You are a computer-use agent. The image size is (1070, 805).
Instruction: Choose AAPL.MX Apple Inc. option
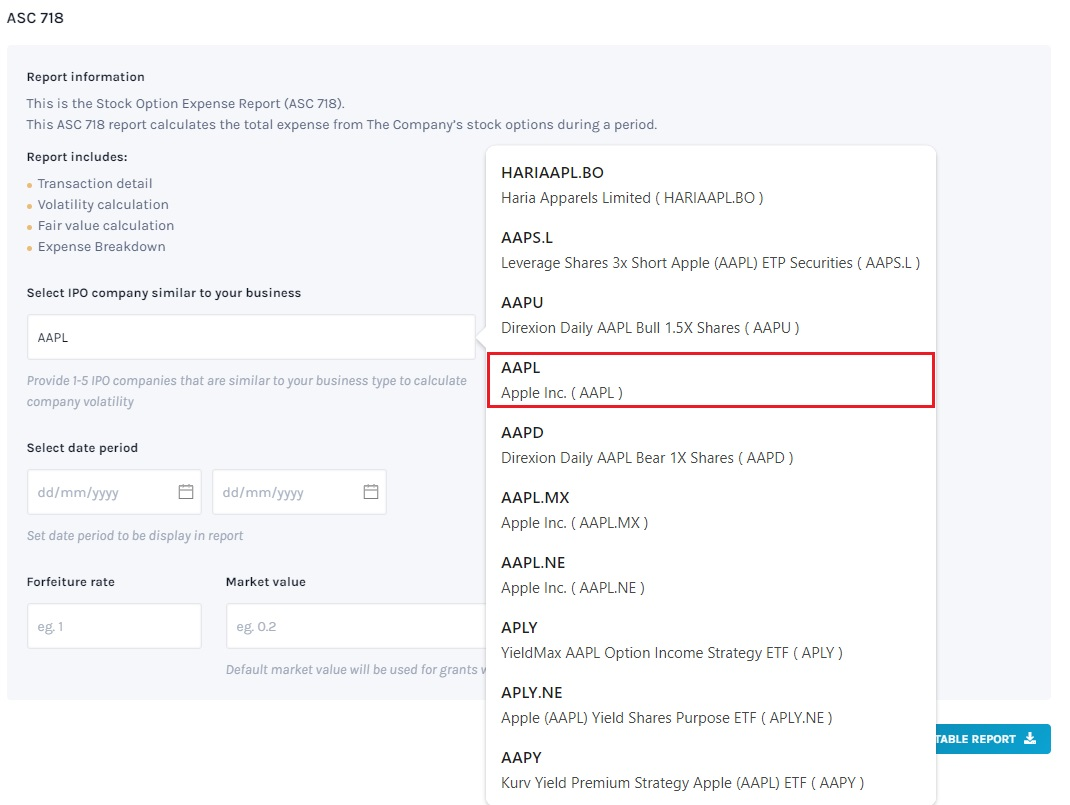pyautogui.click(x=710, y=510)
